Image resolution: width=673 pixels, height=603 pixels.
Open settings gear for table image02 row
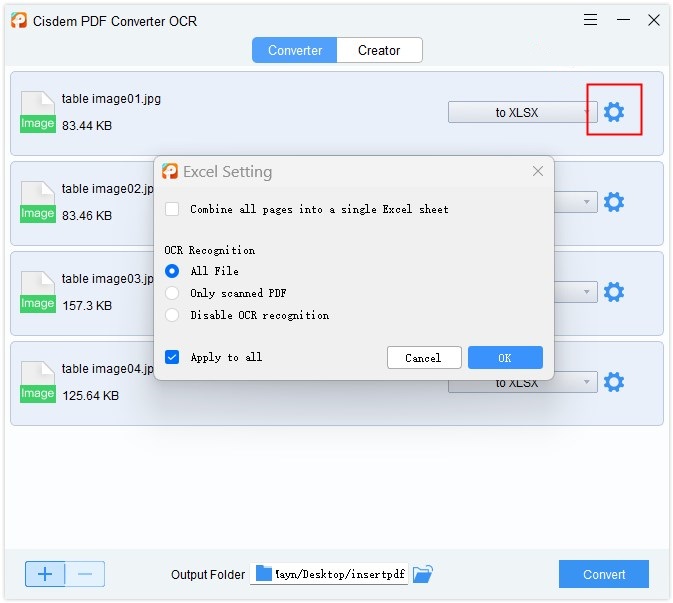(x=613, y=202)
